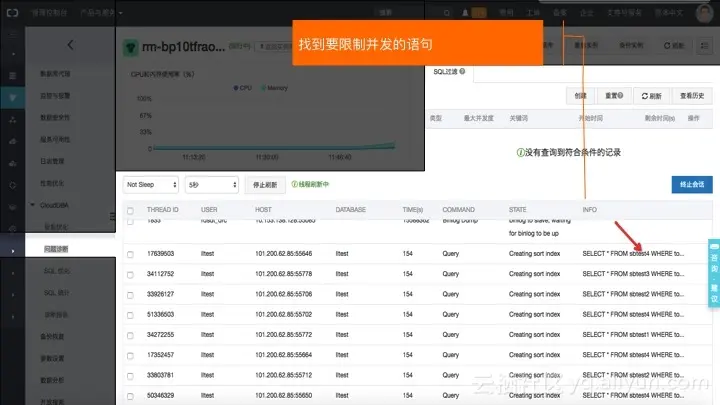Click the CPU legend dot in chart
This screenshot has height=405, width=720.
pyautogui.click(x=236, y=88)
